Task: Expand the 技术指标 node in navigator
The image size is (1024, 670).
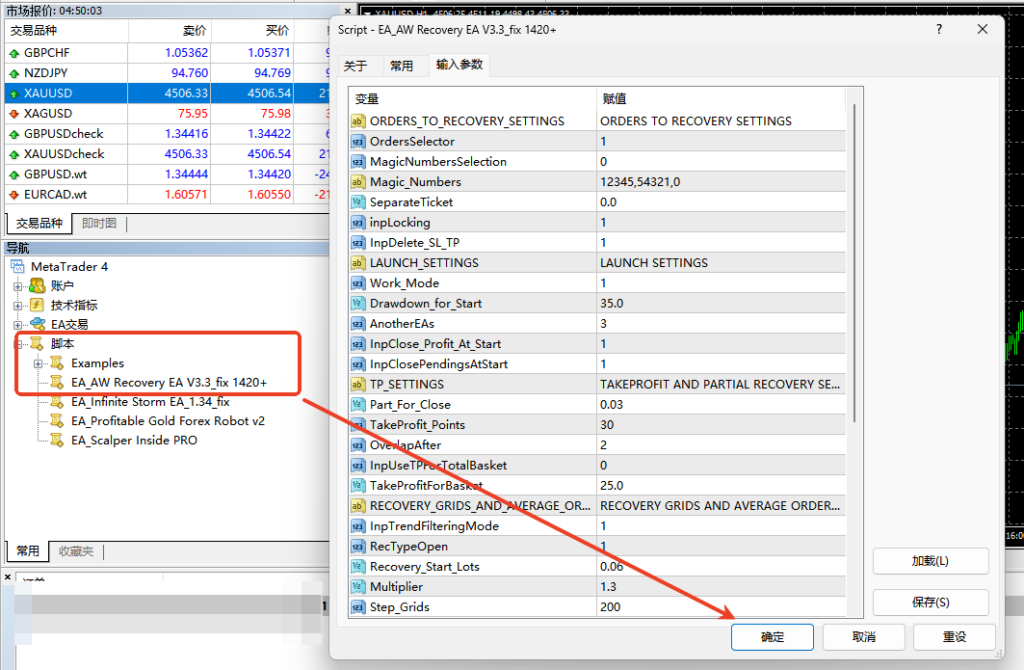Action: [18, 306]
